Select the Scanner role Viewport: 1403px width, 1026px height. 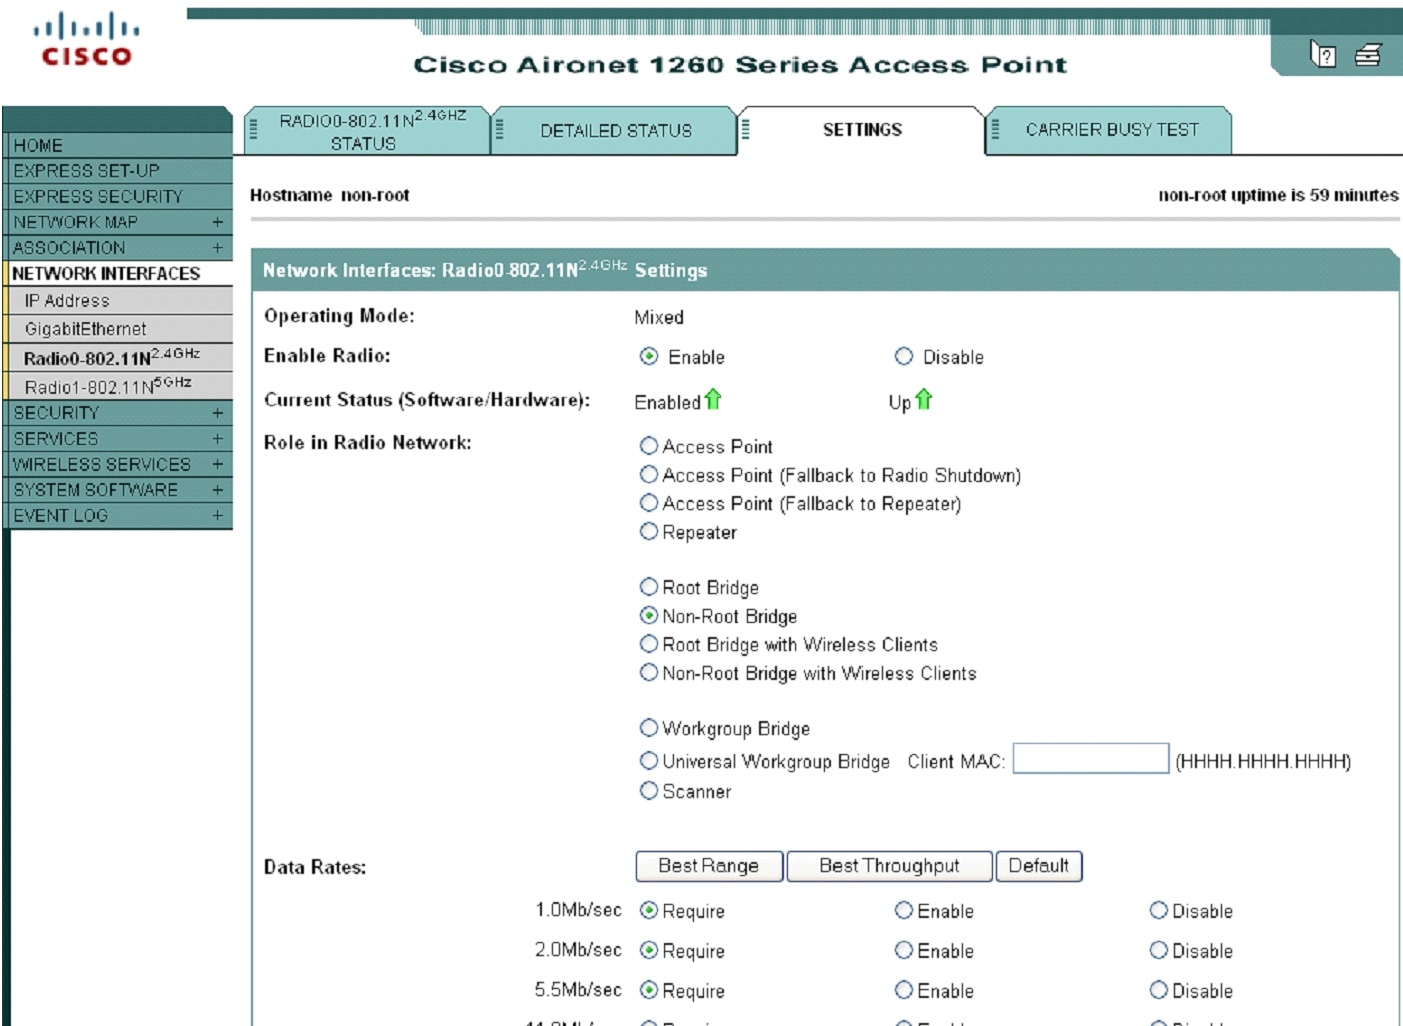[x=649, y=791]
